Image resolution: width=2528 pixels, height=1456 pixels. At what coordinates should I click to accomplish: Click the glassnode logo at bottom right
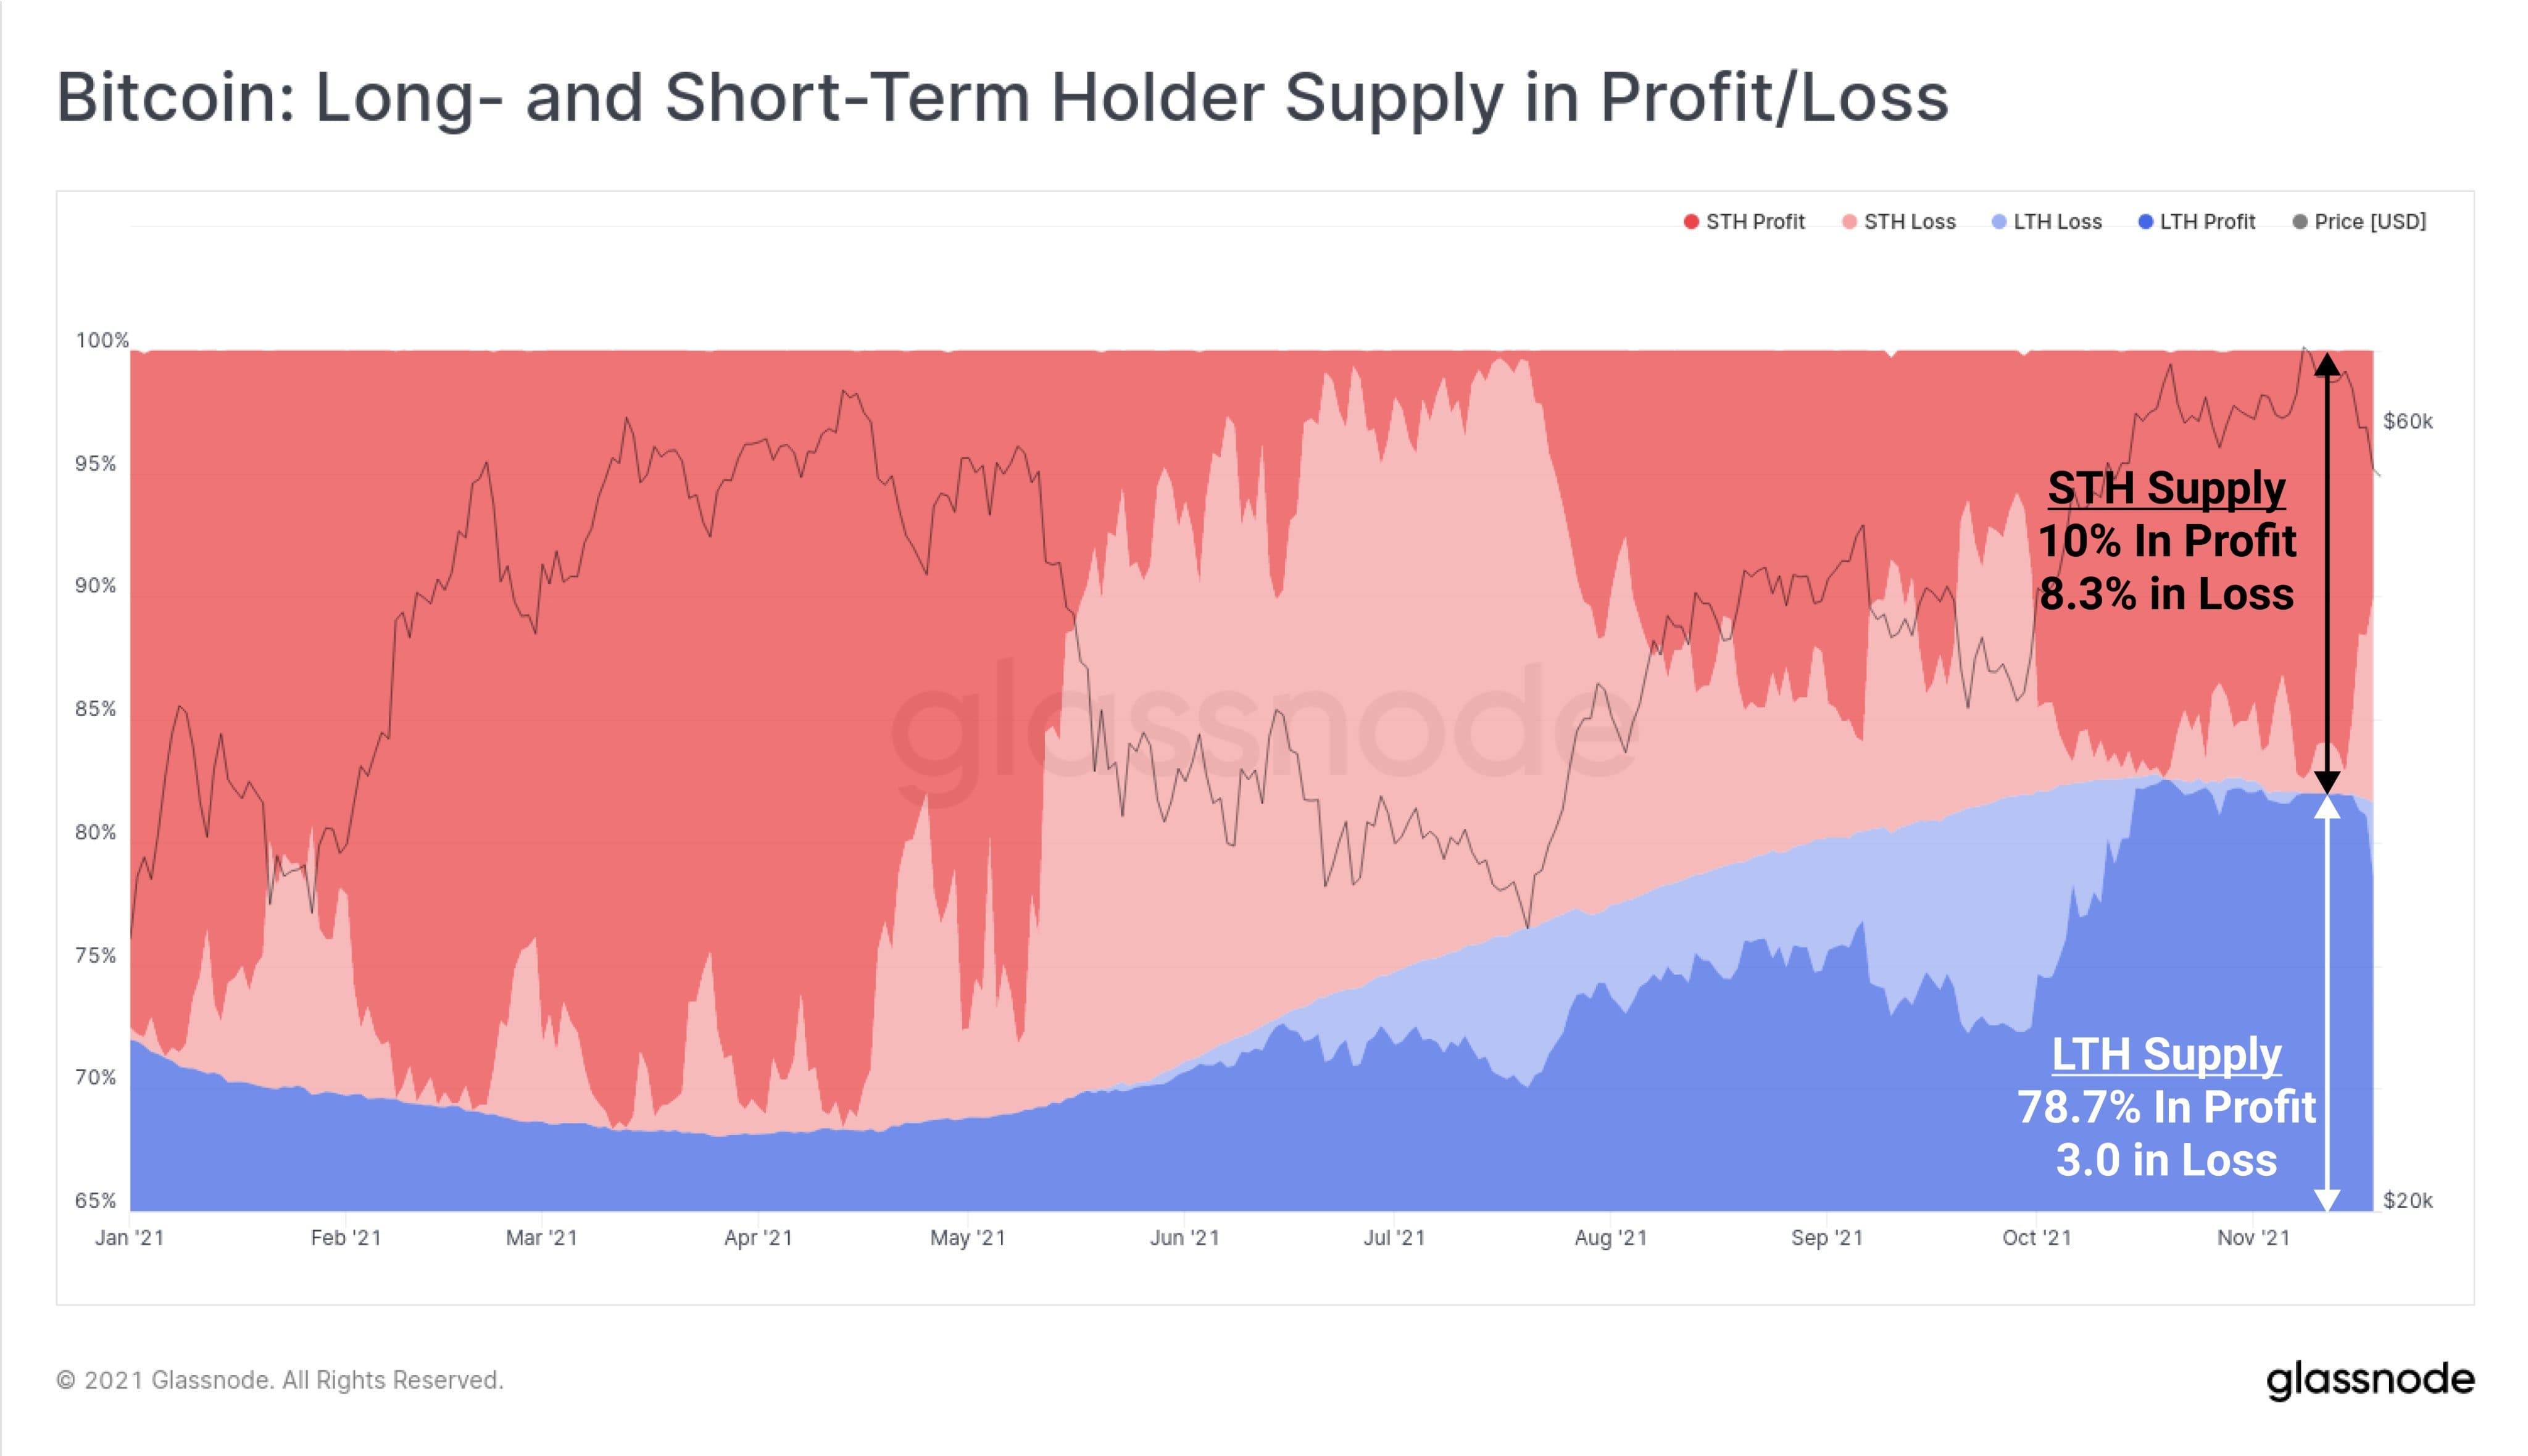pos(2369,1380)
